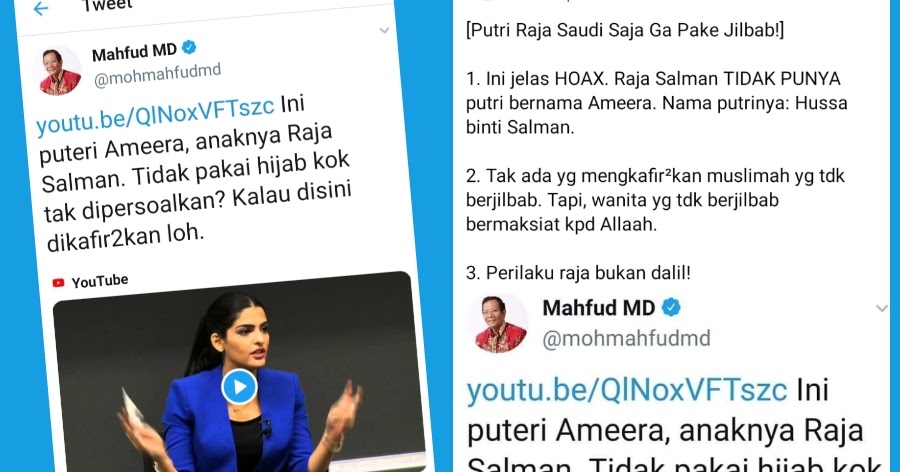The width and height of the screenshot is (900, 472).
Task: Open @mohmahfudmd handle in right tweet
Action: click(x=626, y=338)
